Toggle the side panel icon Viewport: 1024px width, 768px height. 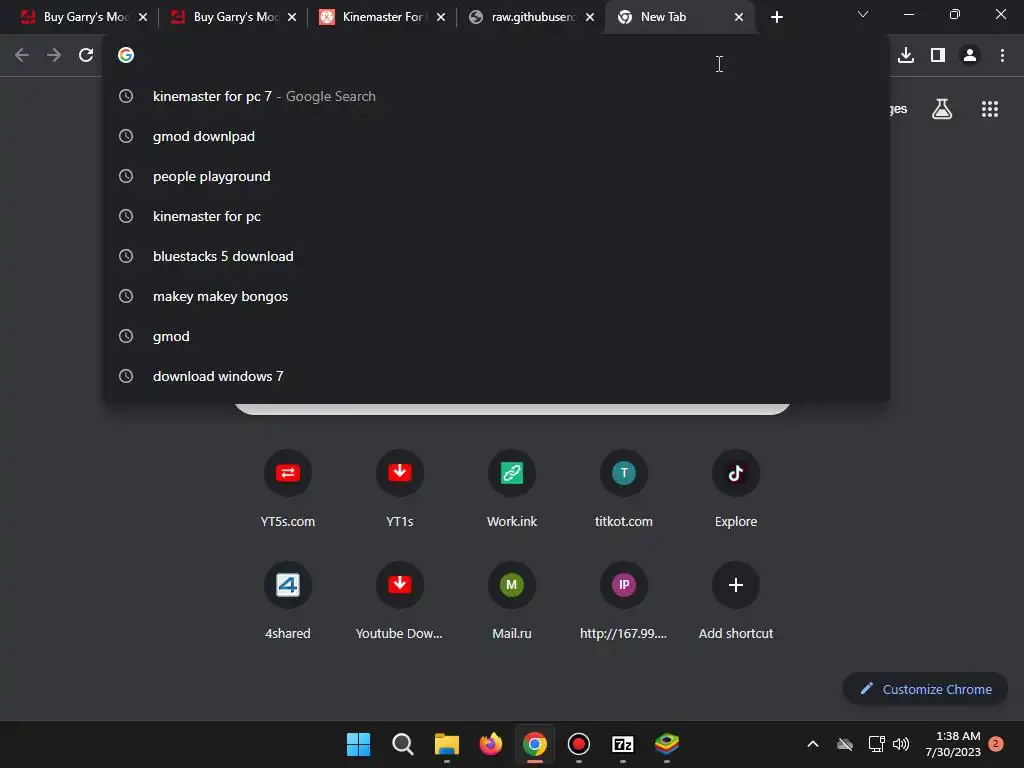point(938,55)
